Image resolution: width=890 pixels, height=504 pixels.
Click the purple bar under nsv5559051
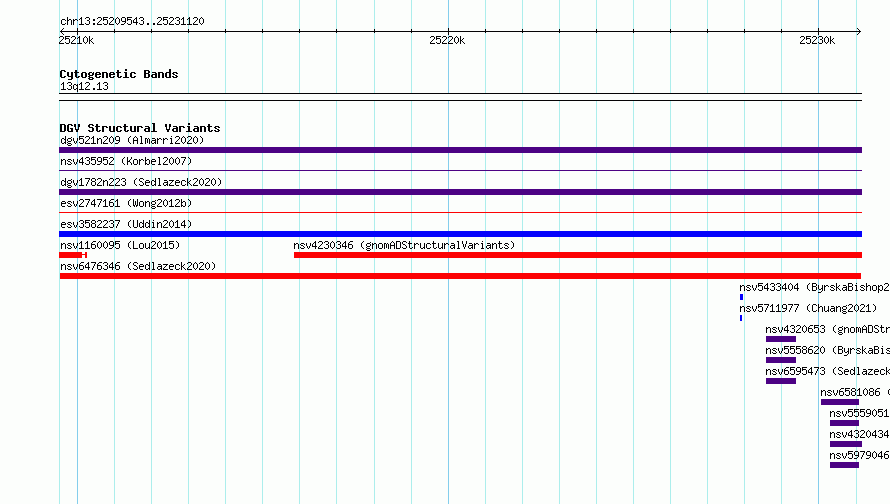[x=845, y=423]
